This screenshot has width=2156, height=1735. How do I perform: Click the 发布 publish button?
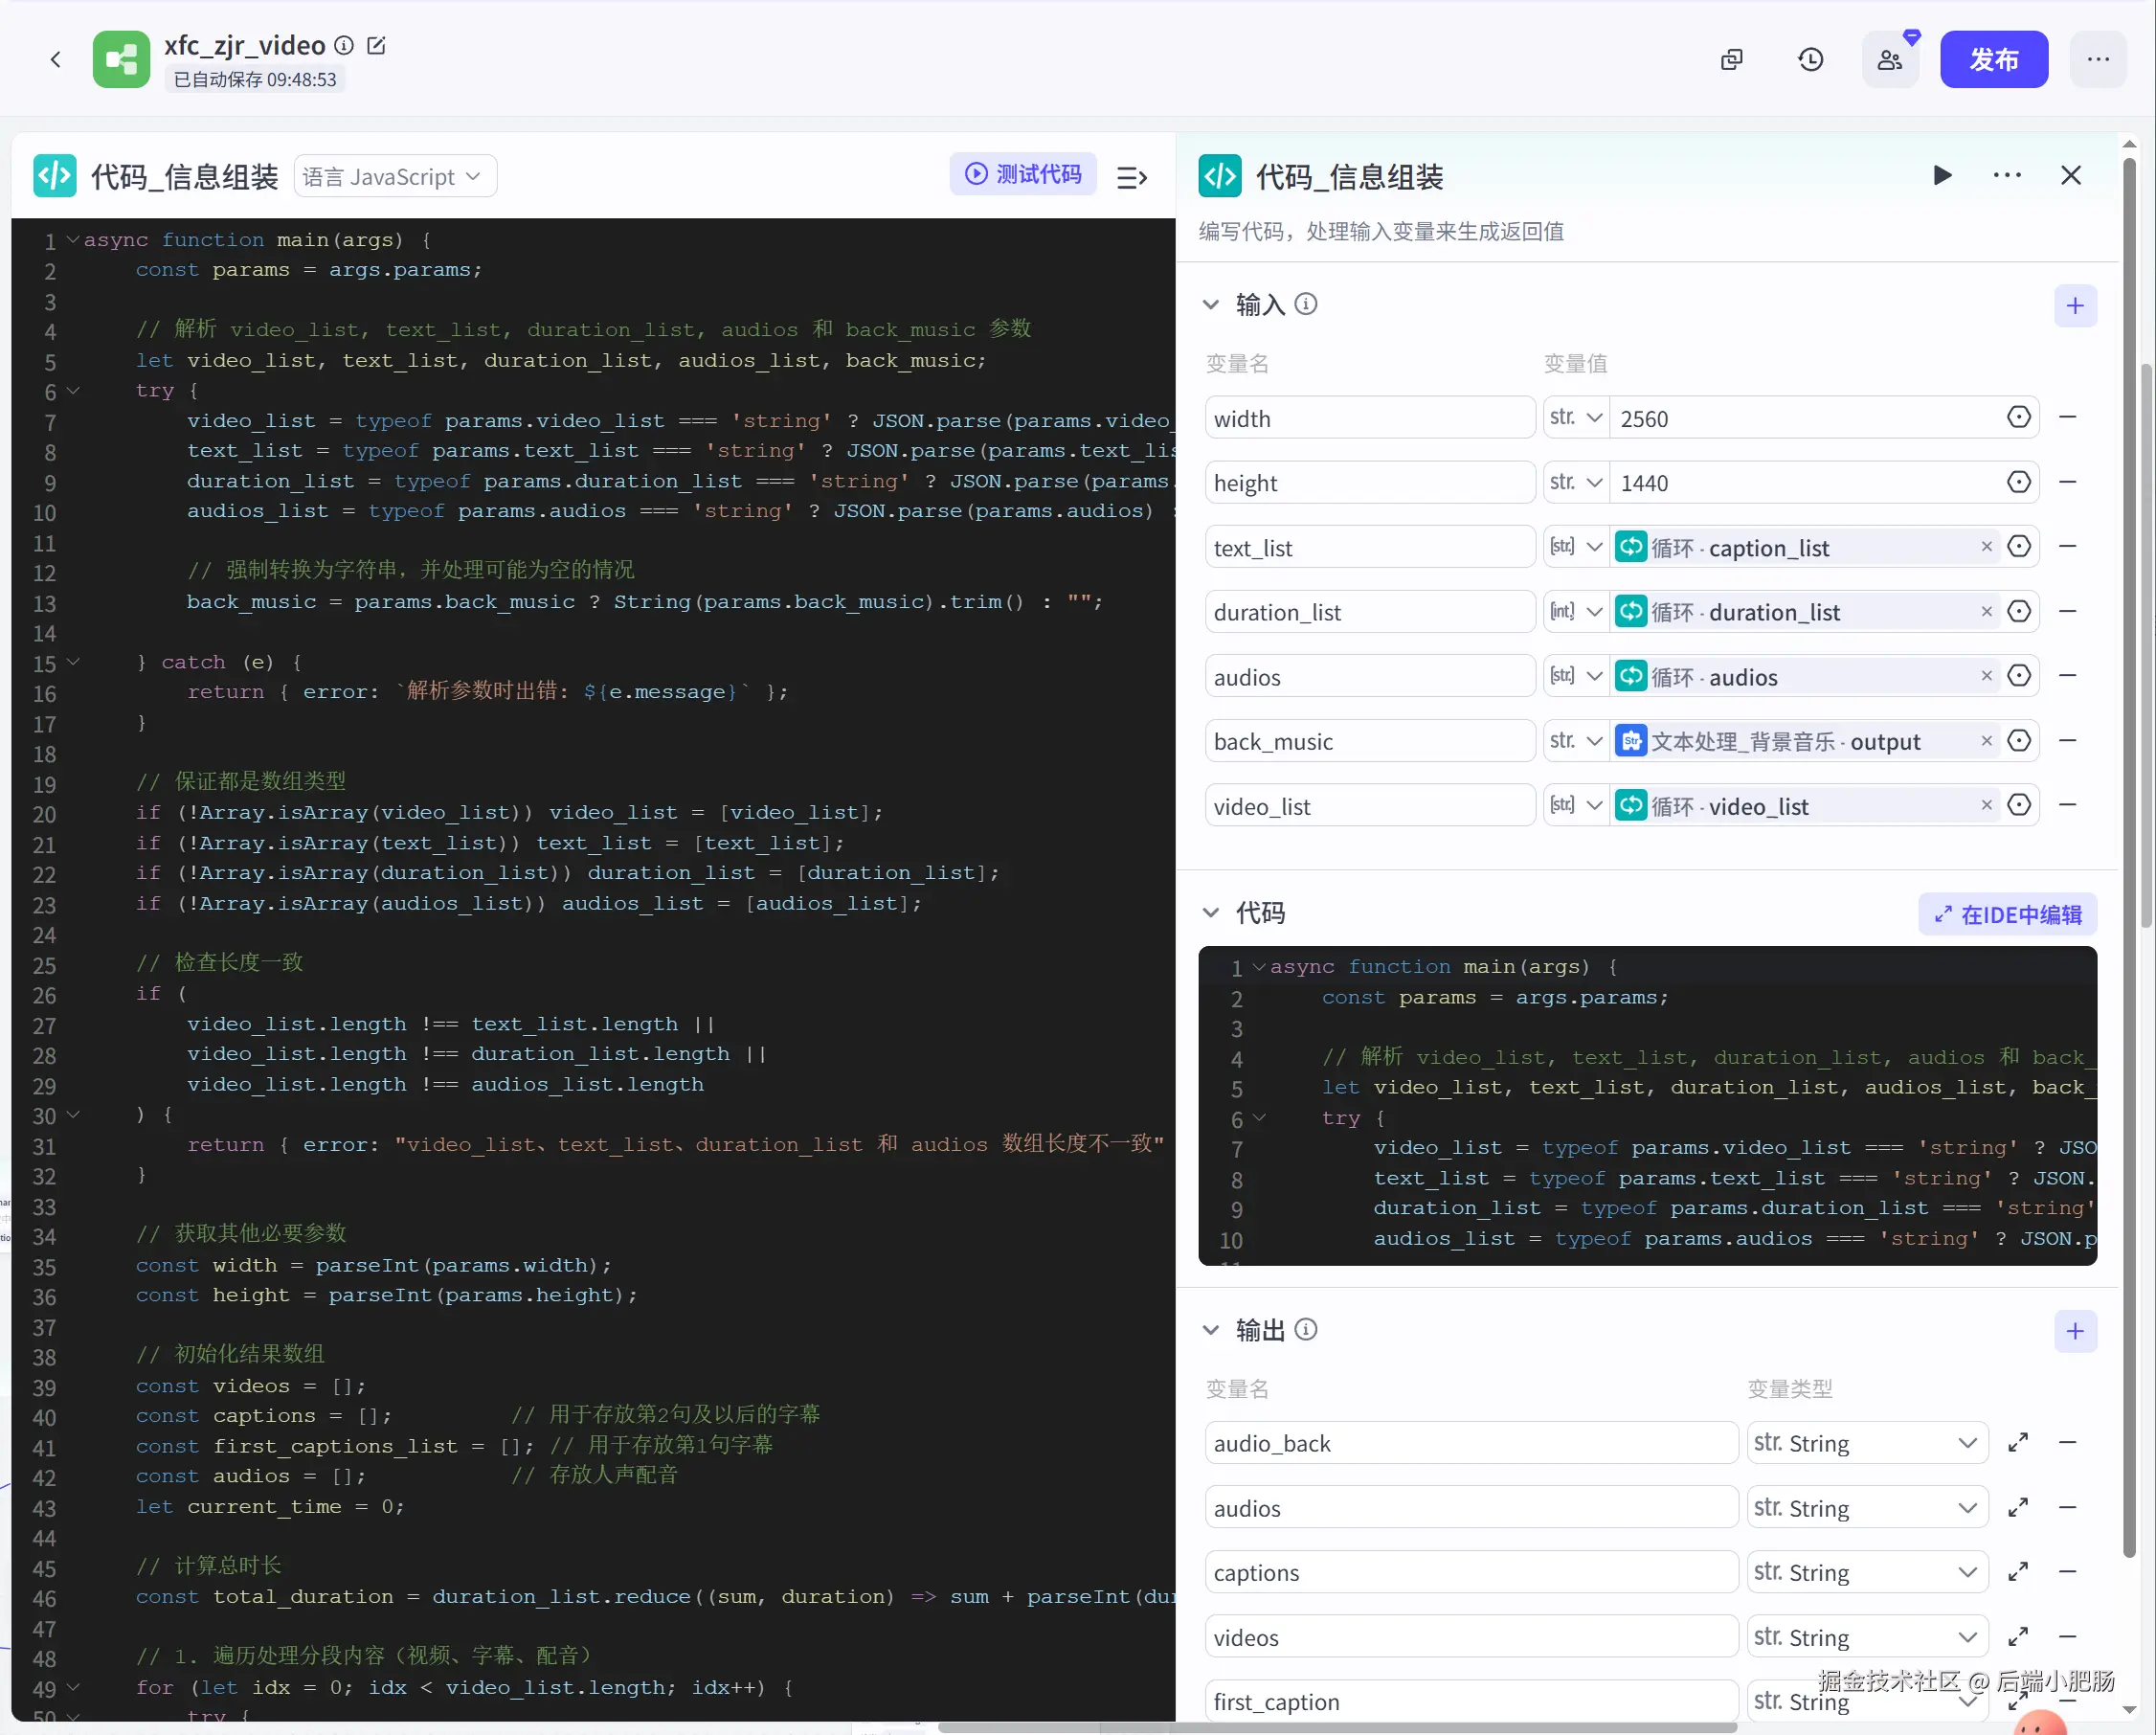click(x=1993, y=60)
